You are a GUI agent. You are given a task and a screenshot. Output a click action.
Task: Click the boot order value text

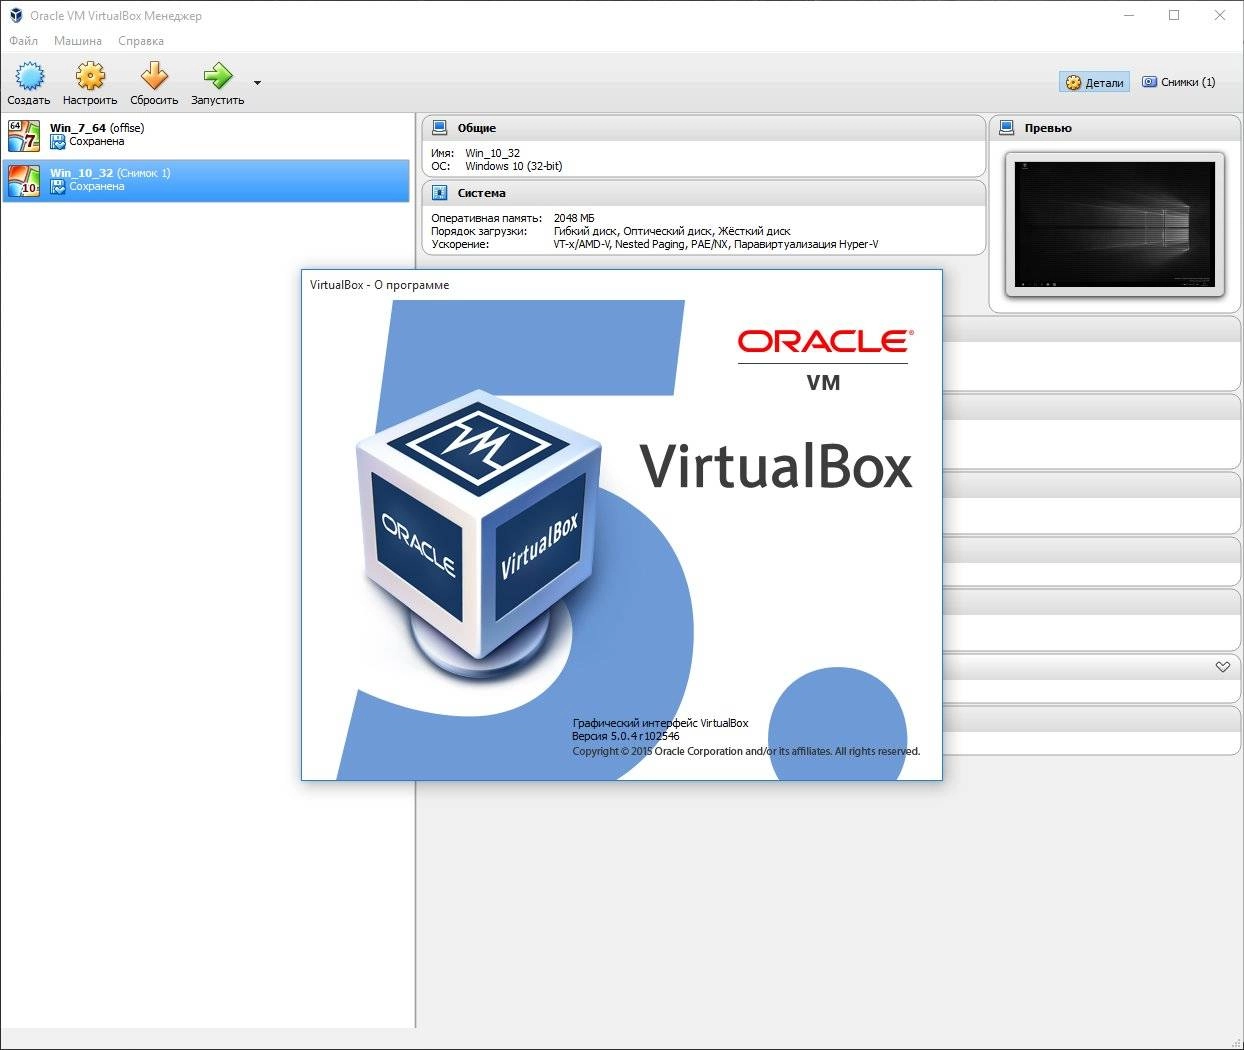[672, 231]
